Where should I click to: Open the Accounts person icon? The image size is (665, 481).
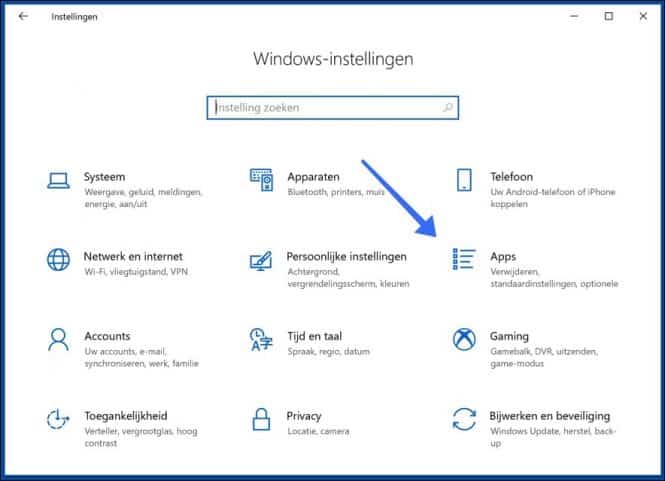[58, 339]
